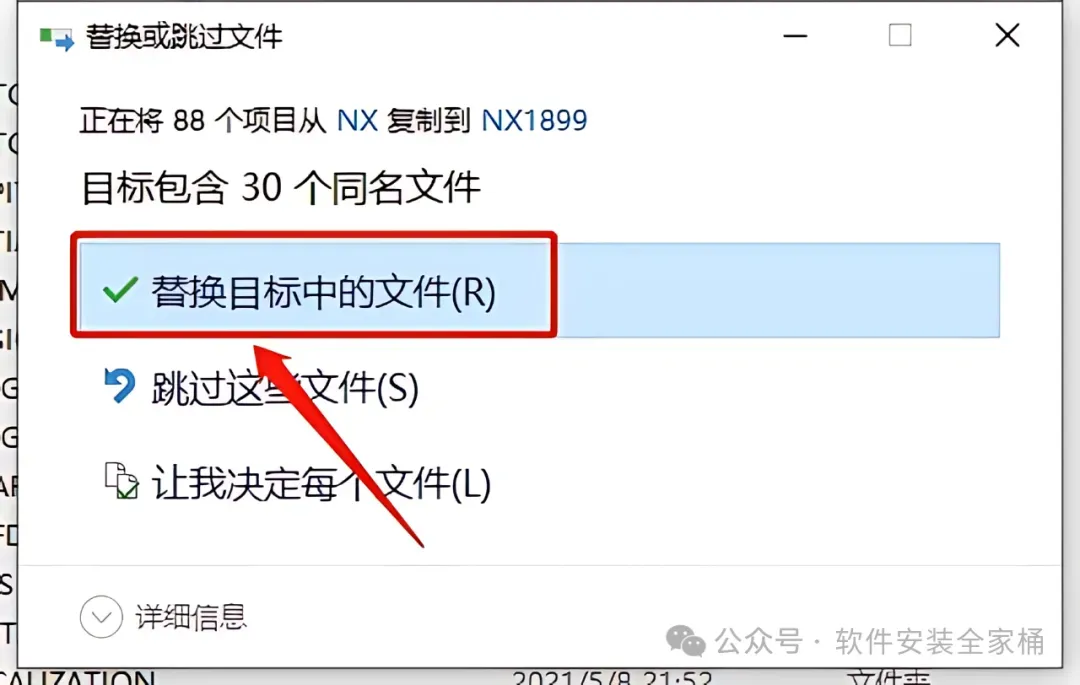Click the 公众号 · 软件安装全家桶 watermark text
The width and height of the screenshot is (1080, 685).
880,642
